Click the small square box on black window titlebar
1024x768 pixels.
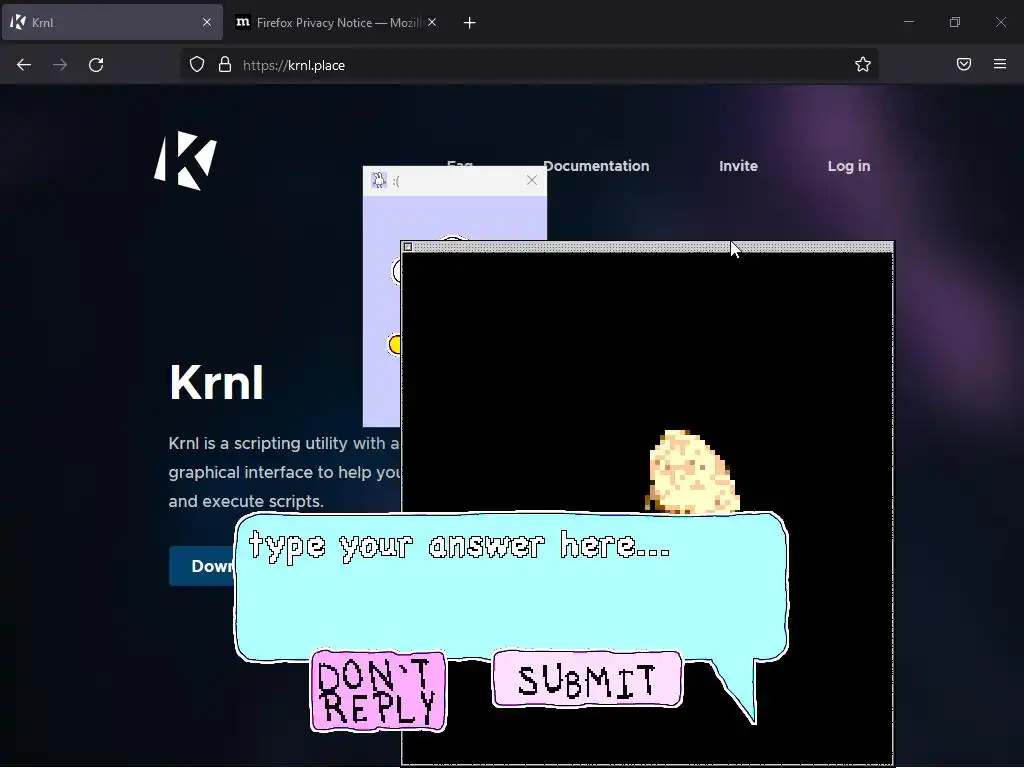[x=408, y=247]
